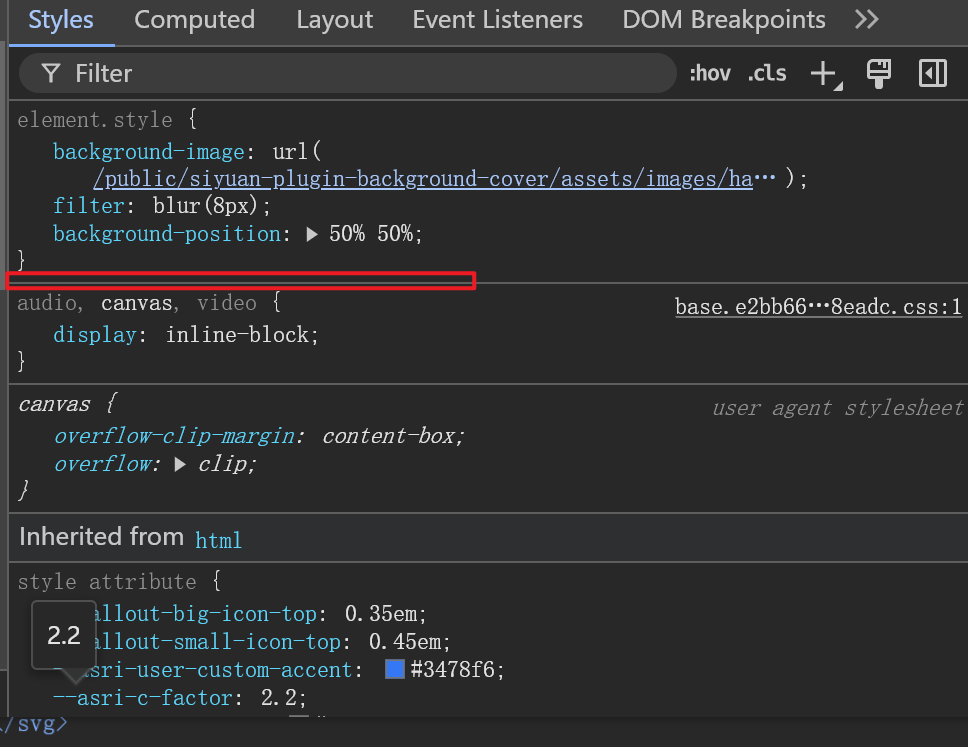
Task: Click the filter funnel icon
Action: [x=51, y=73]
